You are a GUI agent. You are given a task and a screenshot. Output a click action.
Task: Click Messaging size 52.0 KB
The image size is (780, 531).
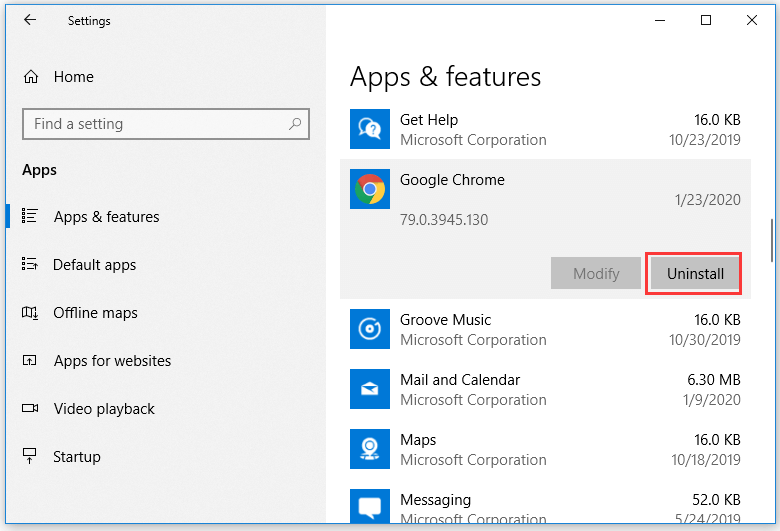pos(716,500)
